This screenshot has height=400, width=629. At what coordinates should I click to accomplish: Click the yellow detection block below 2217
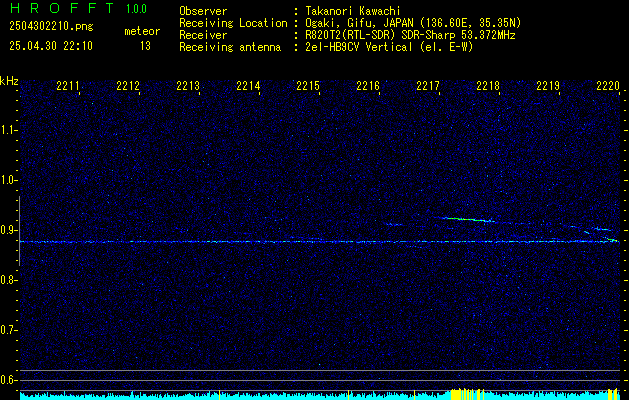467,394
